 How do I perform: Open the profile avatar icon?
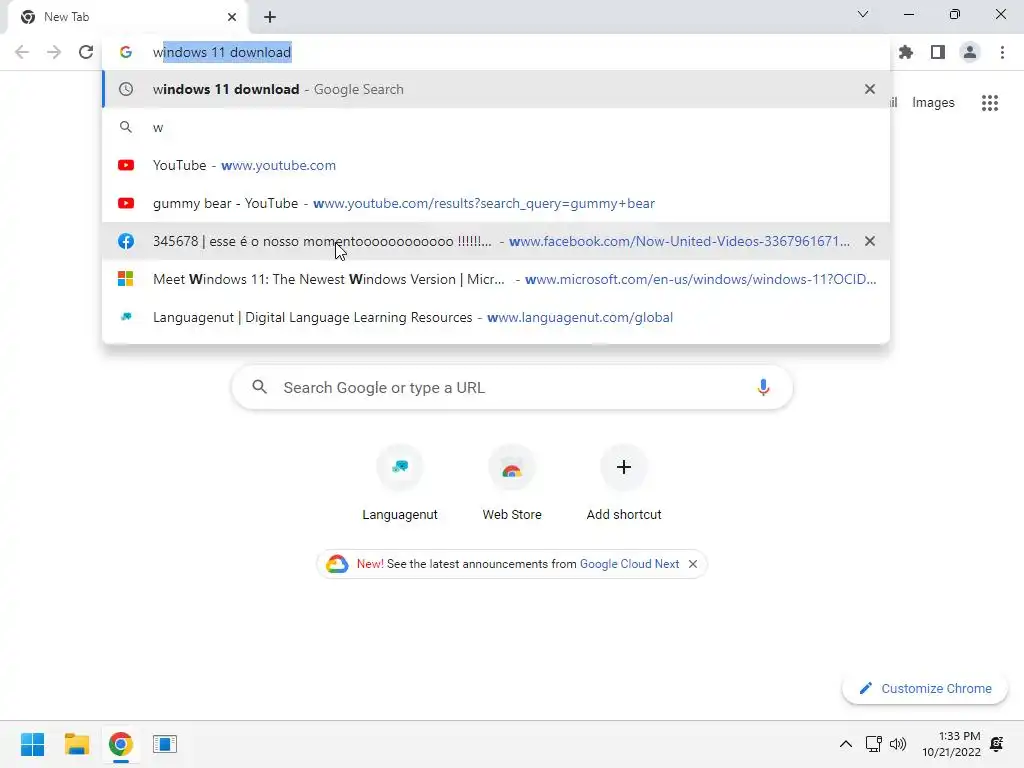970,52
